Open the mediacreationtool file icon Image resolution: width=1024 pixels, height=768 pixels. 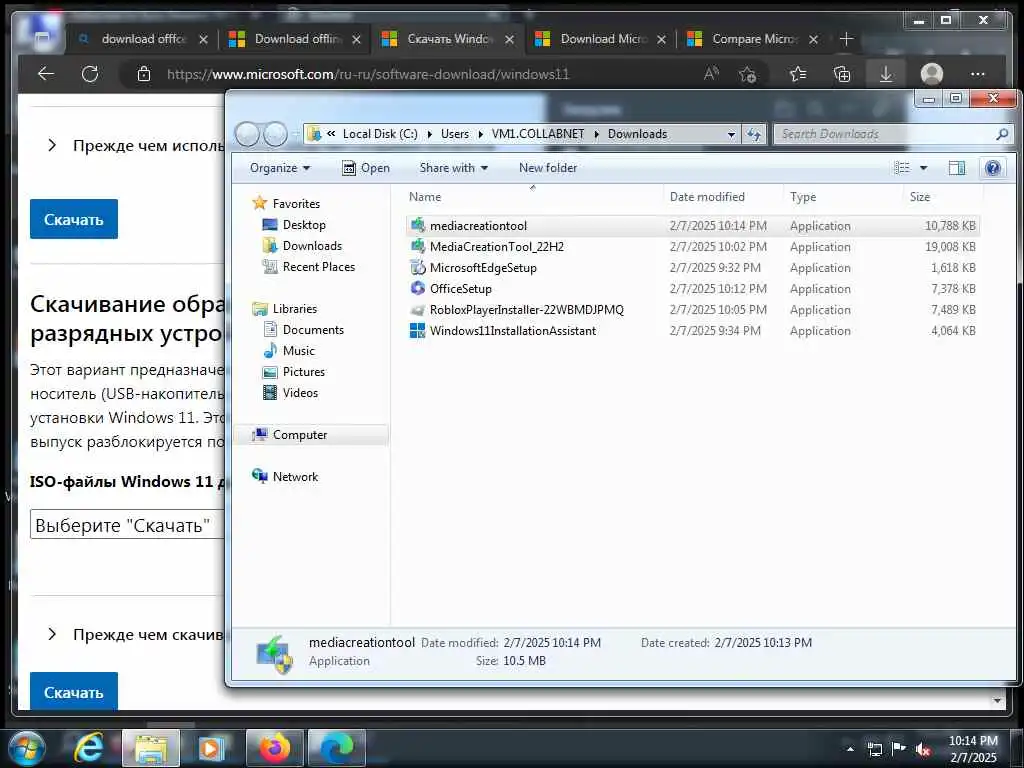[418, 225]
